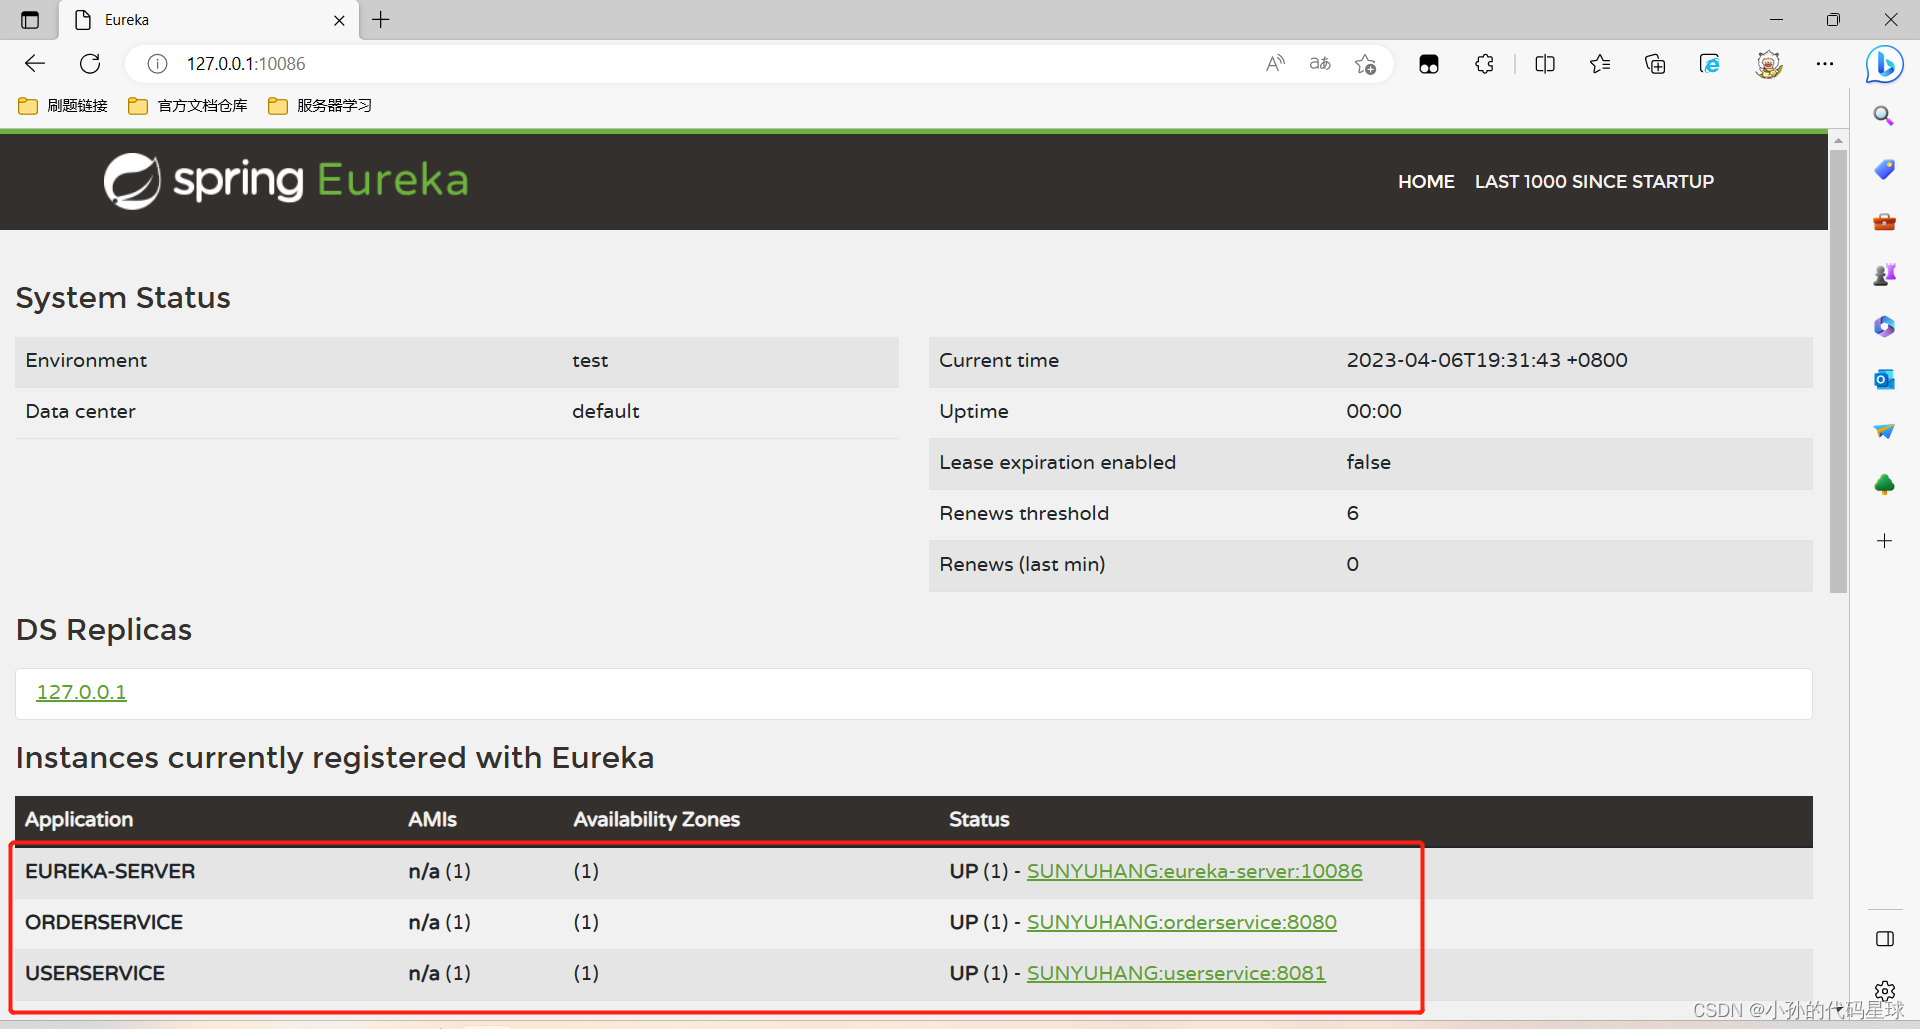
Task: Select the Eureka browser tab
Action: (x=209, y=20)
